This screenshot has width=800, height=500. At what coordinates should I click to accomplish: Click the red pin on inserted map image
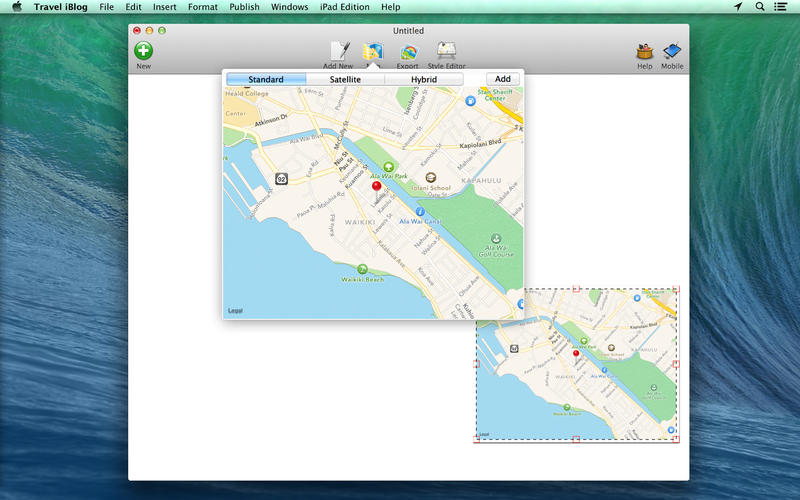coord(576,354)
